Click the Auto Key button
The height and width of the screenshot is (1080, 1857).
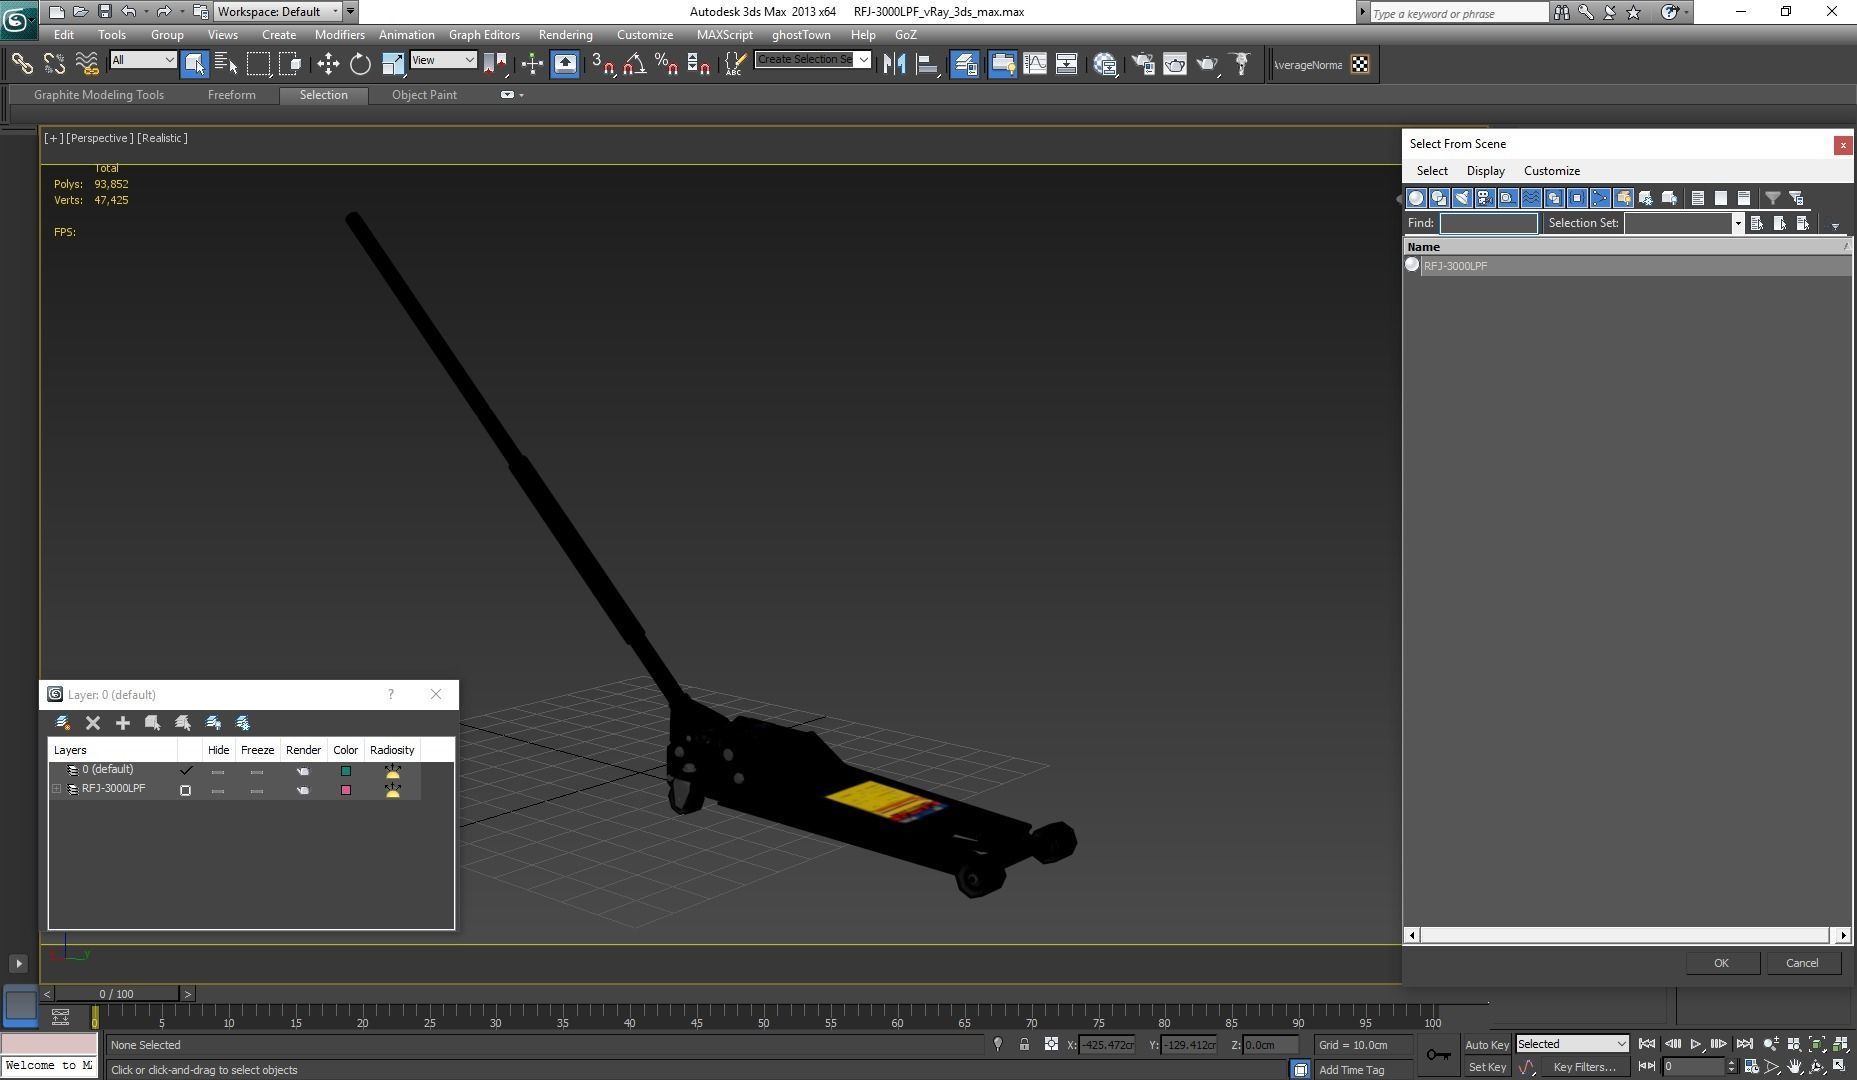(x=1486, y=1045)
